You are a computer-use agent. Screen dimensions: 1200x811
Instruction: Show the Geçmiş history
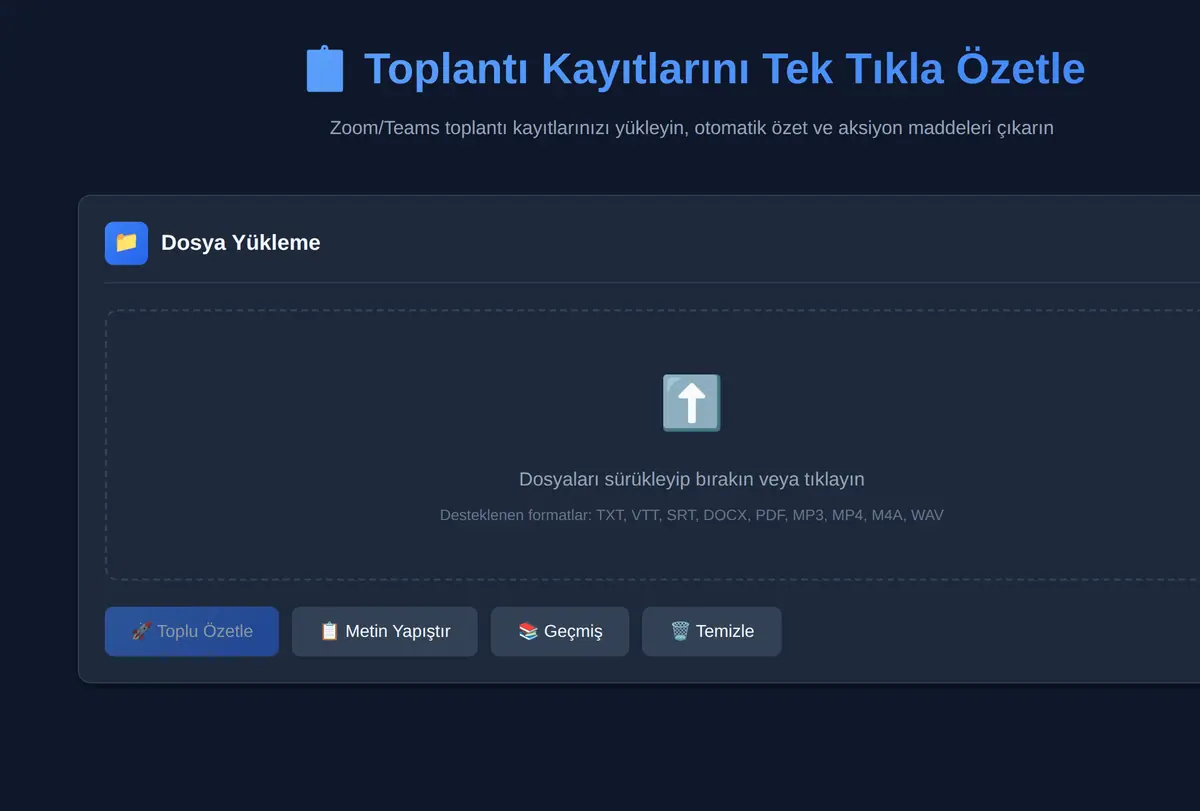click(560, 631)
